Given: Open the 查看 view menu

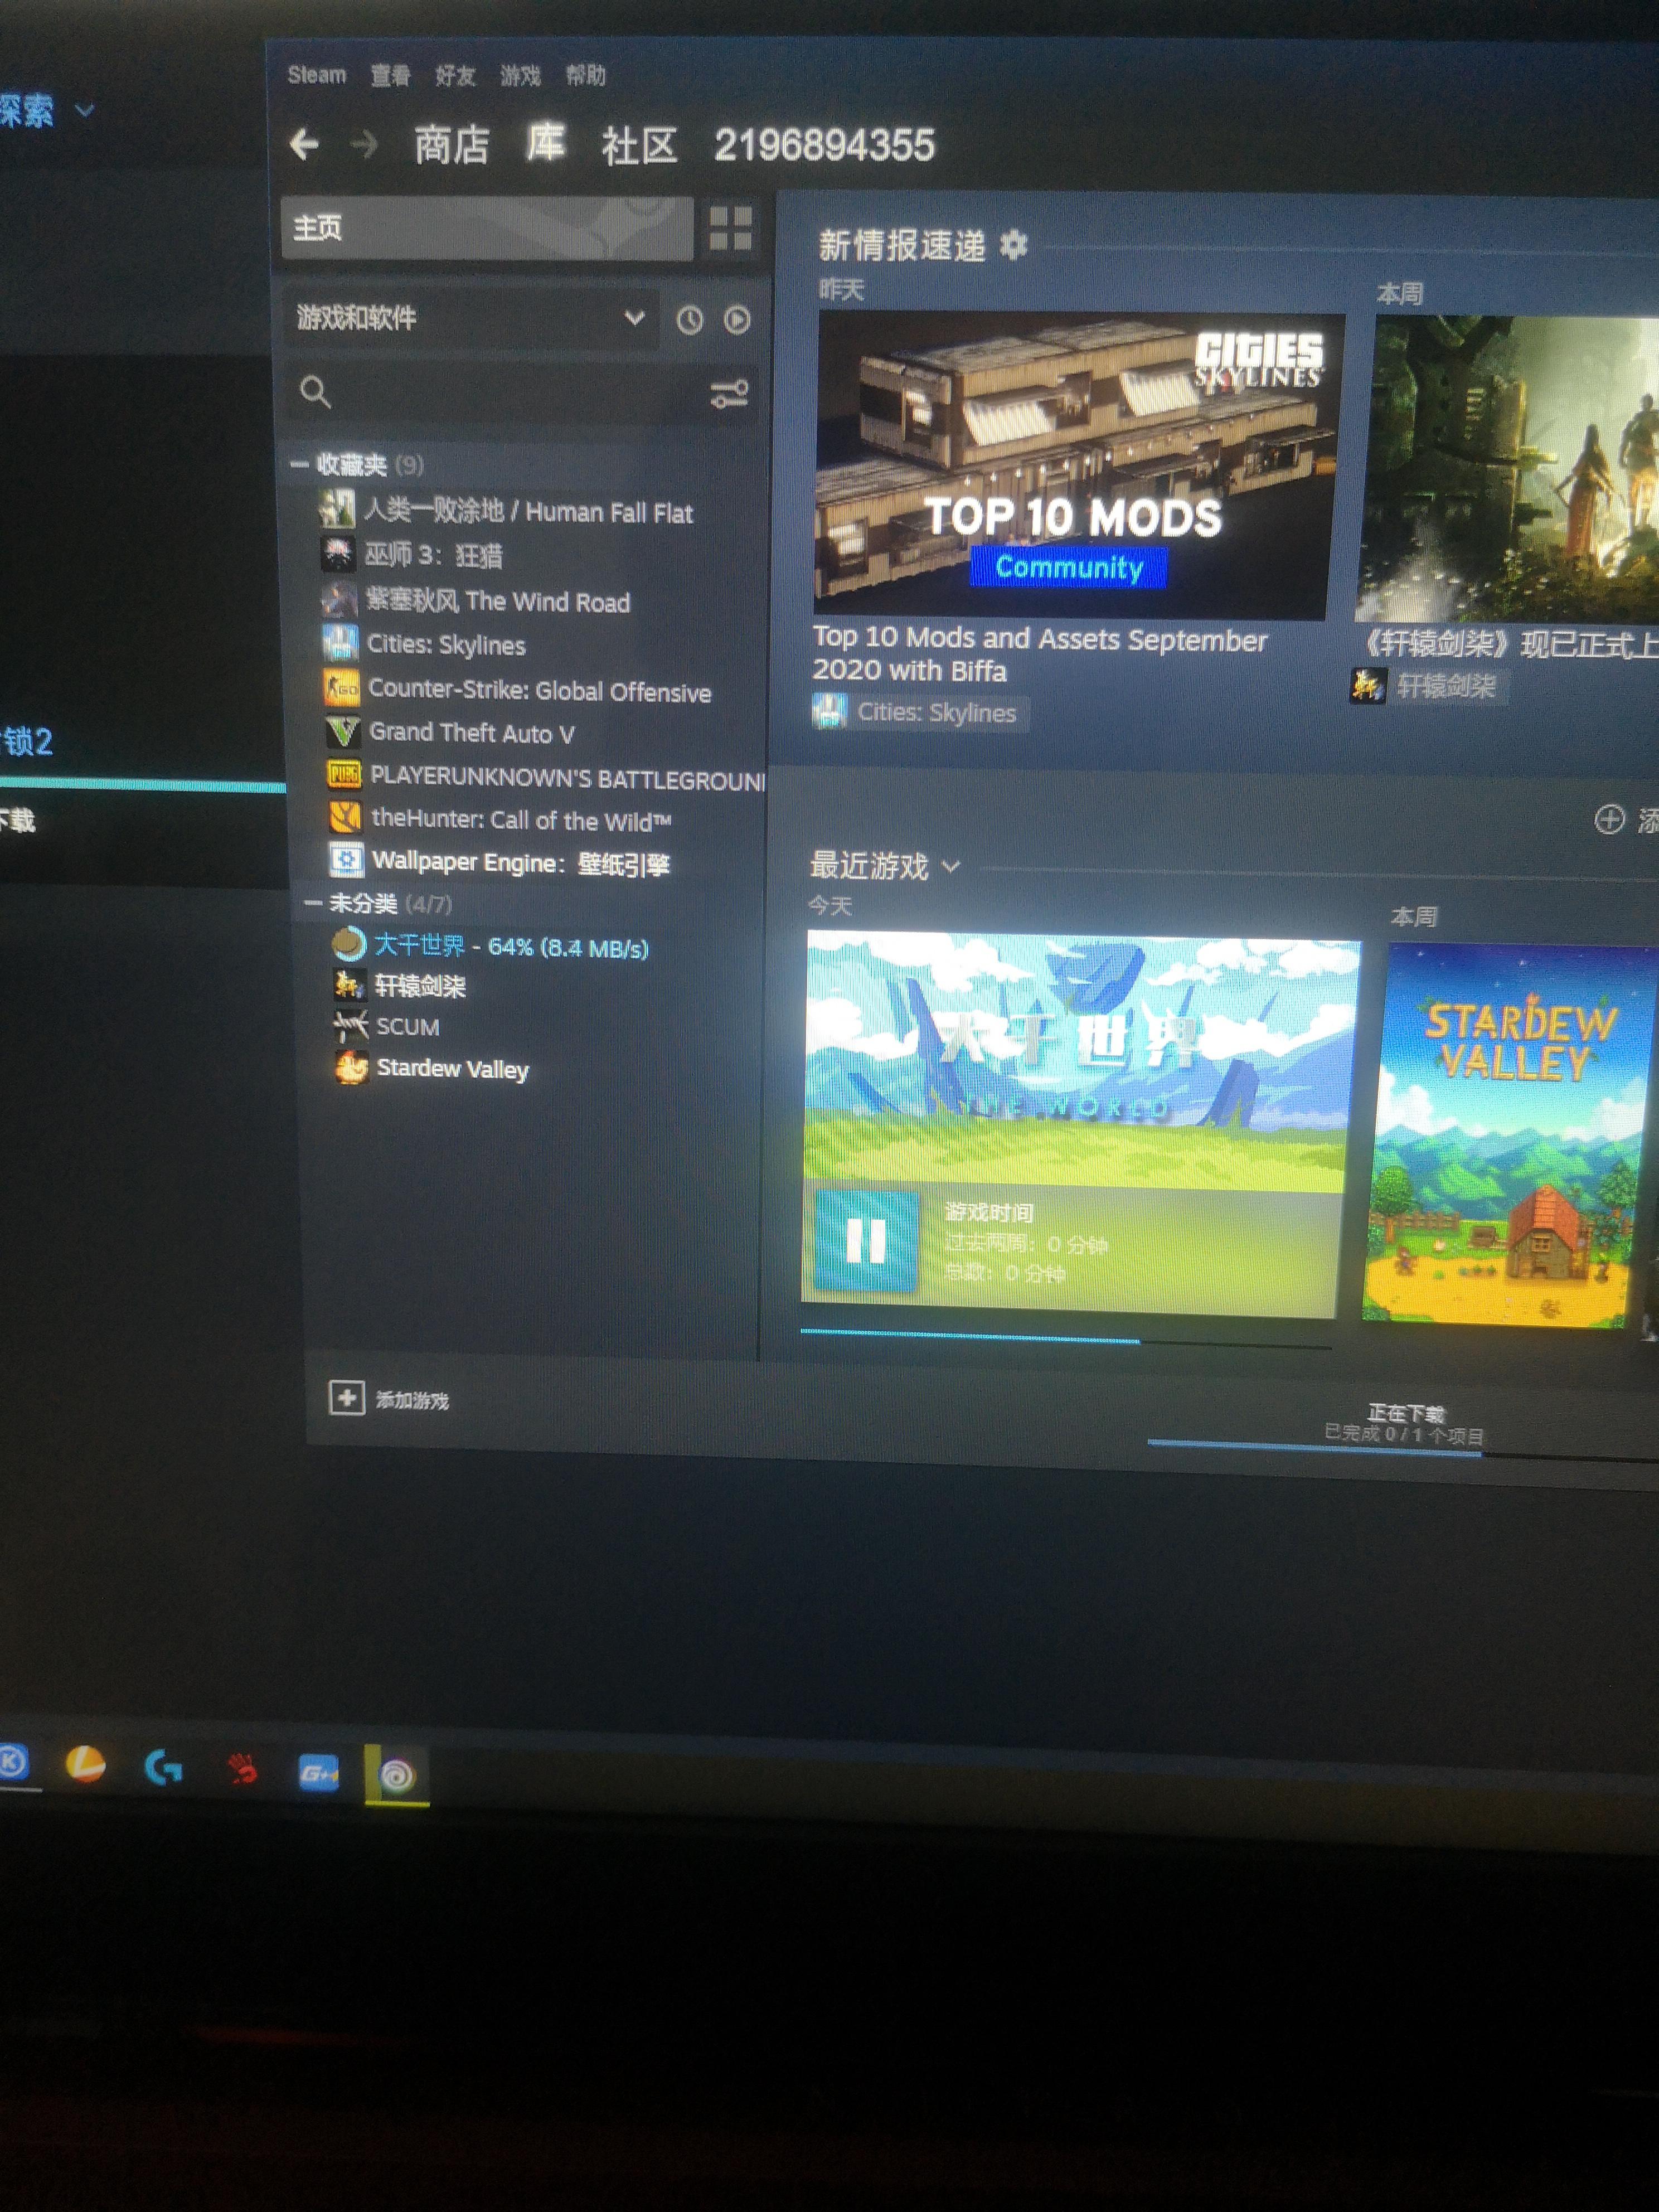Looking at the screenshot, I should [x=390, y=76].
